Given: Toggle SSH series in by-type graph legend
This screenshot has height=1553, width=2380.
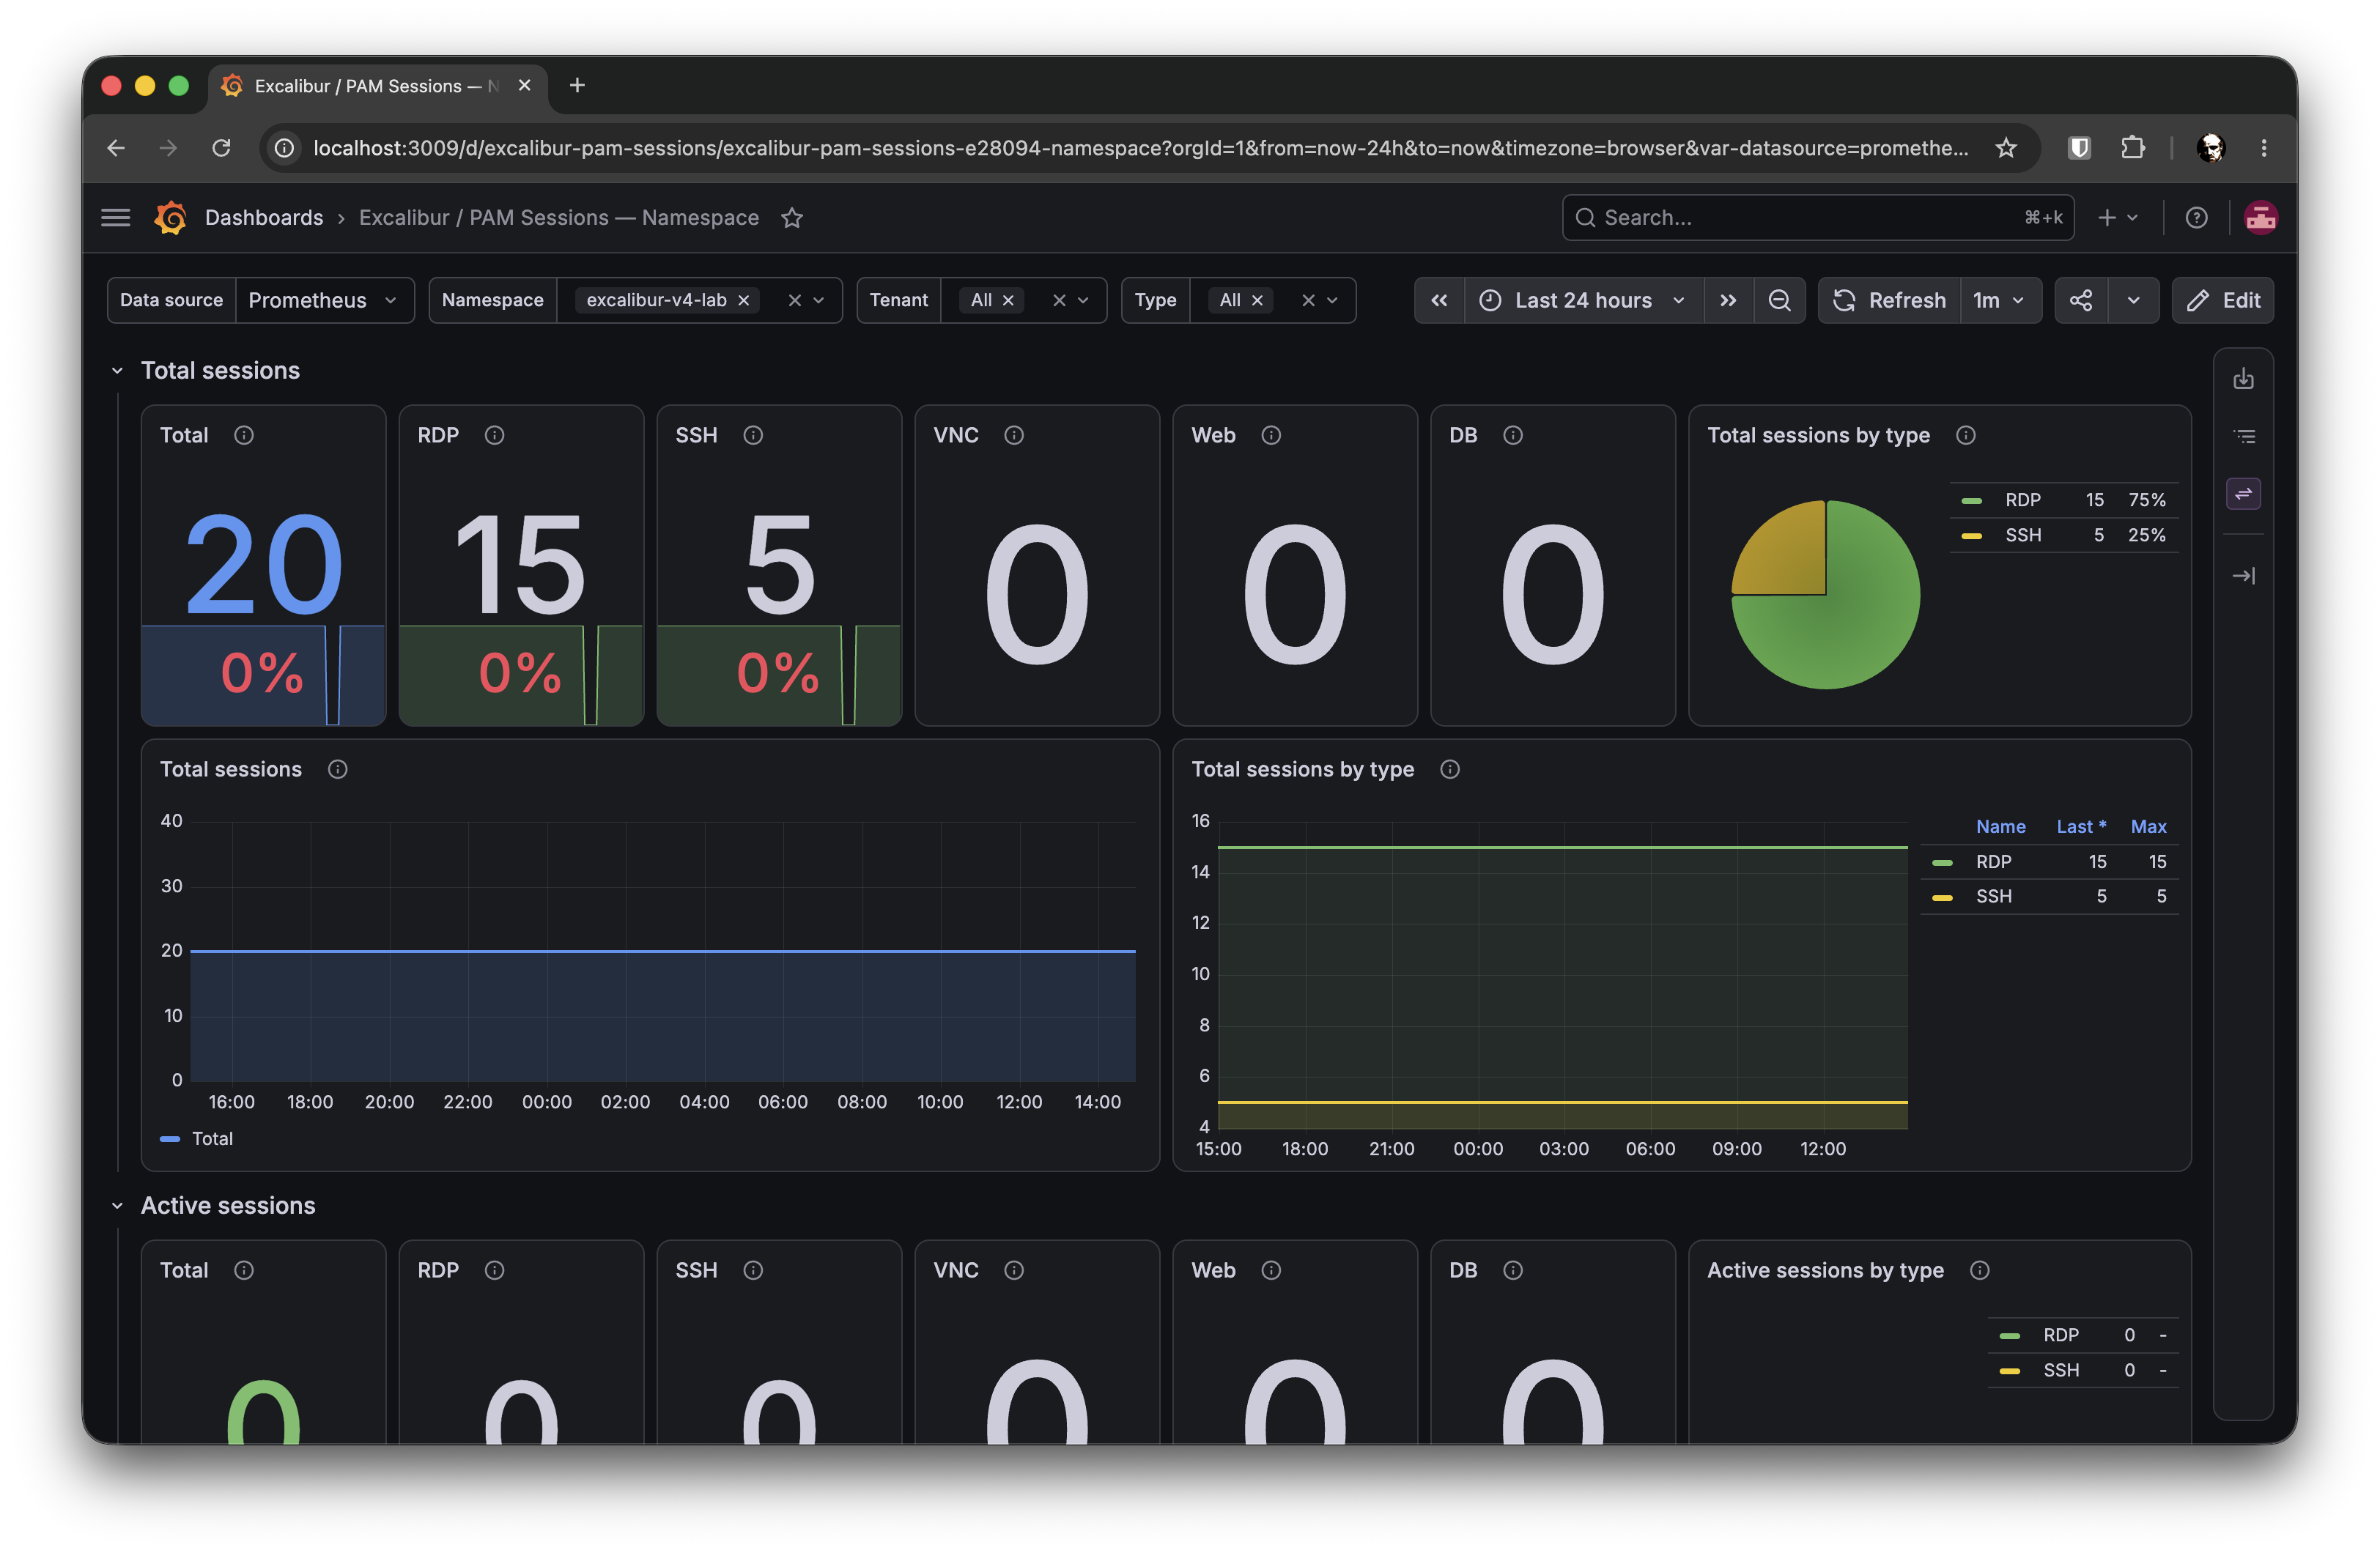Looking at the screenshot, I should (1993, 897).
